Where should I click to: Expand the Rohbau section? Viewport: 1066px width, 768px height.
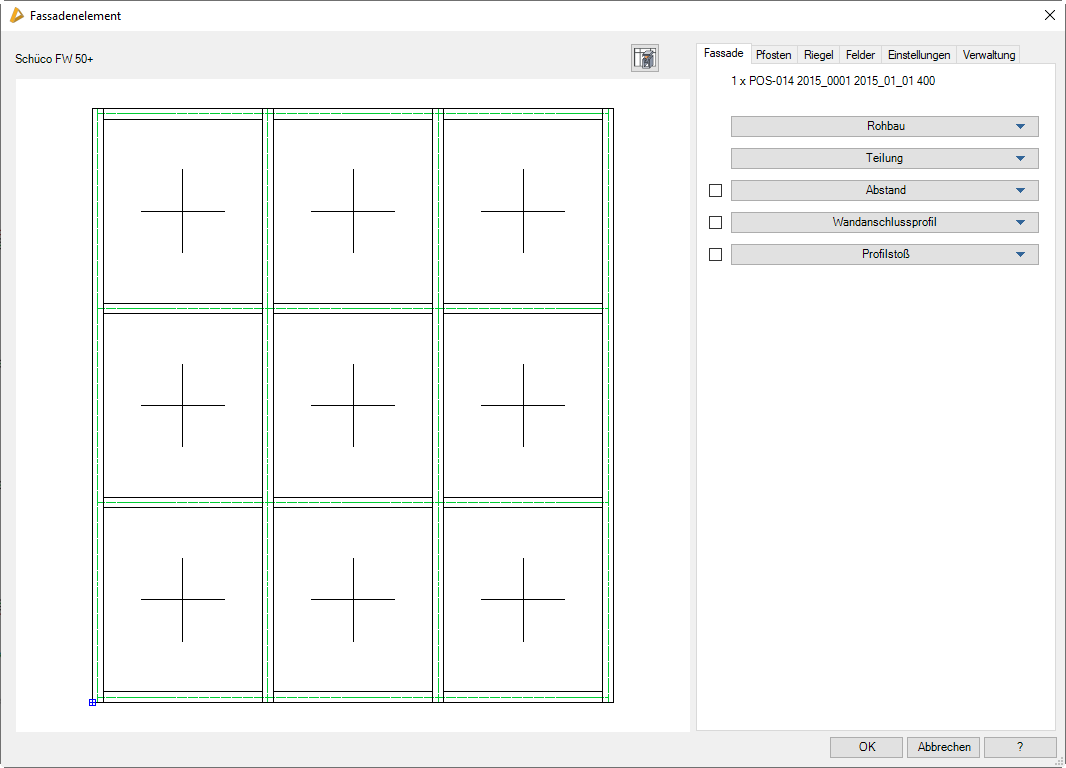tap(884, 126)
